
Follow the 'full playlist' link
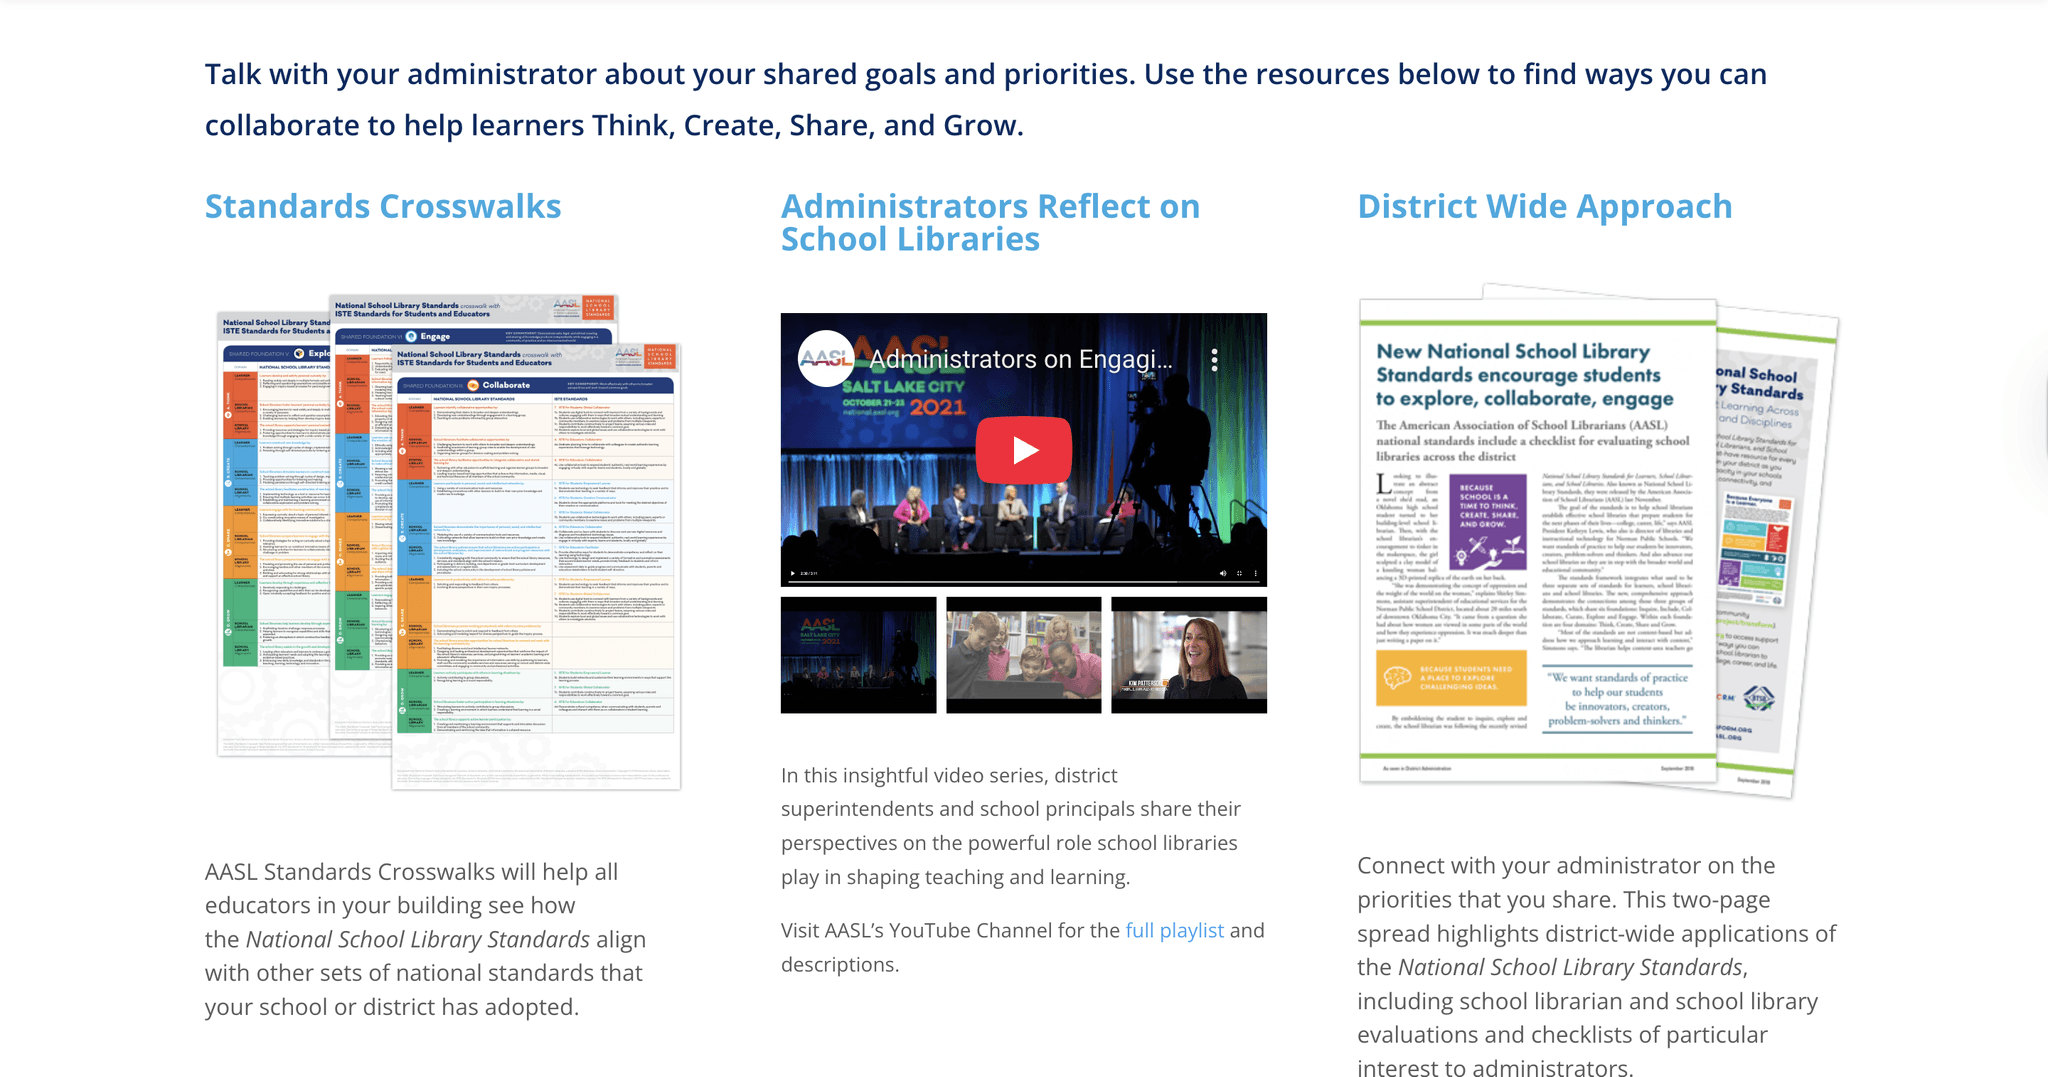click(1174, 930)
